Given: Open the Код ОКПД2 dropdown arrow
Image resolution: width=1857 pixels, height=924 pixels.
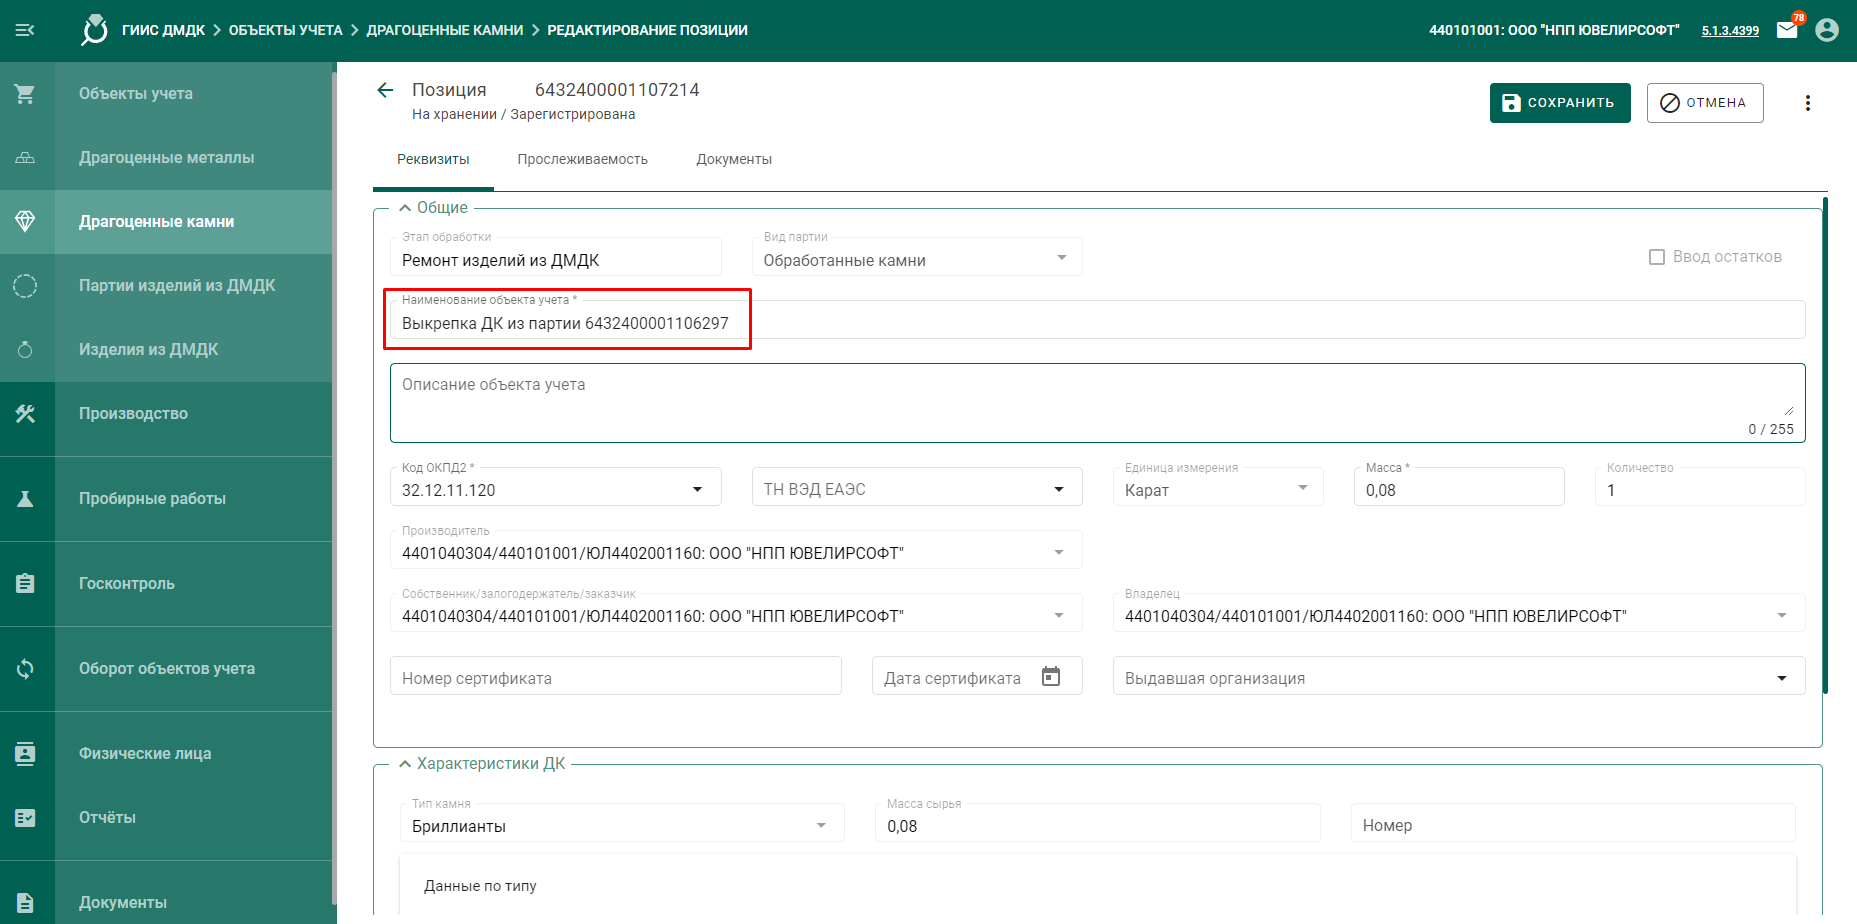Looking at the screenshot, I should (698, 490).
